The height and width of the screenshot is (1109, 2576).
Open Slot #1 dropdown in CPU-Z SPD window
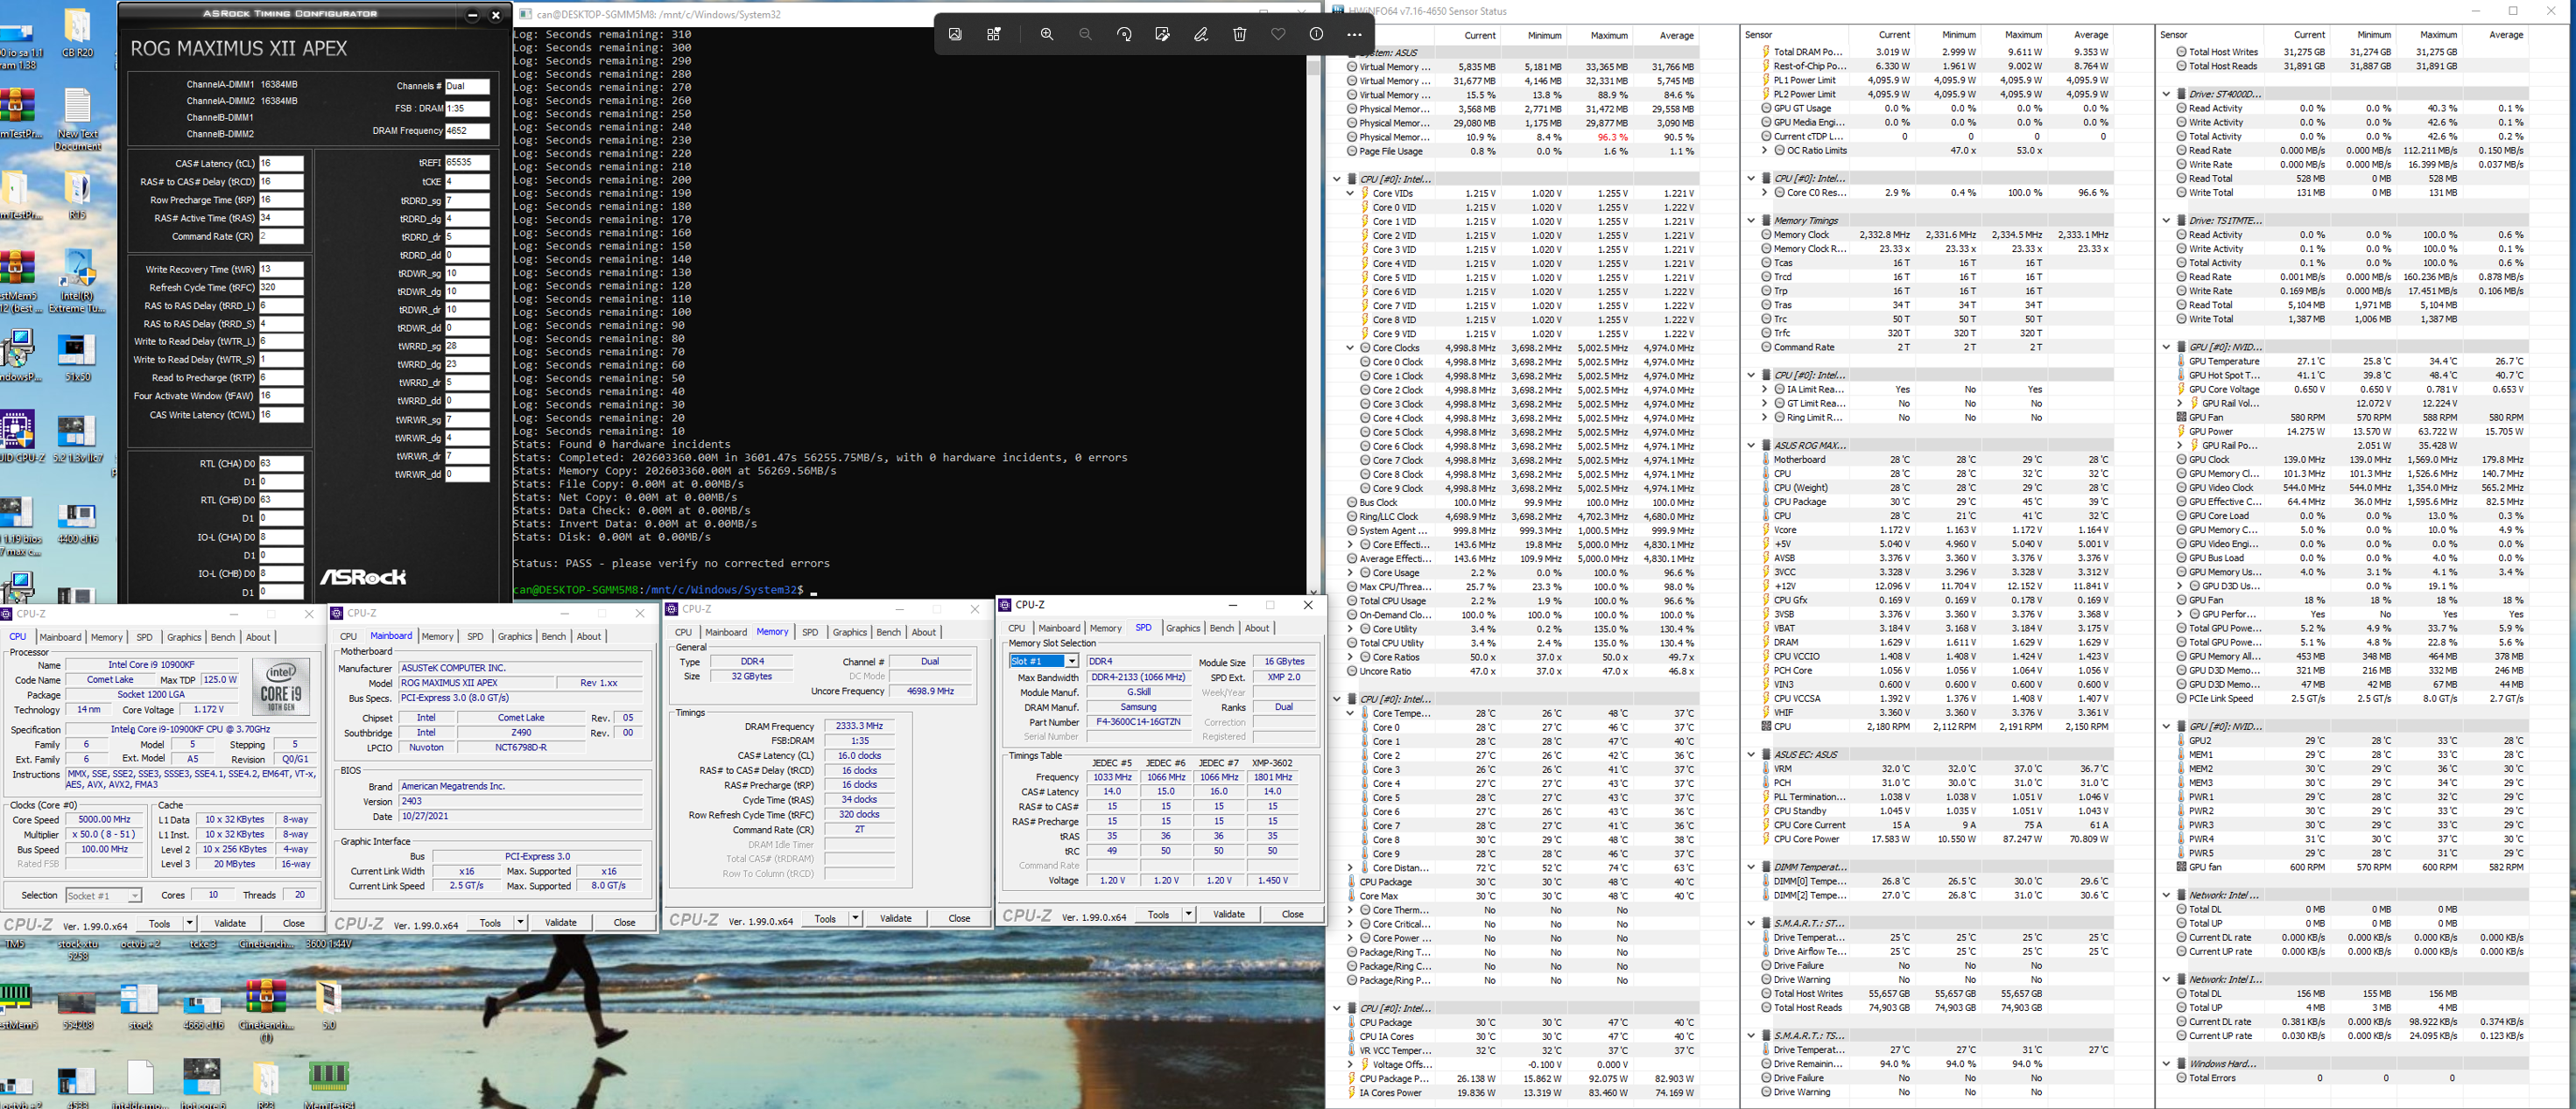pos(1071,662)
